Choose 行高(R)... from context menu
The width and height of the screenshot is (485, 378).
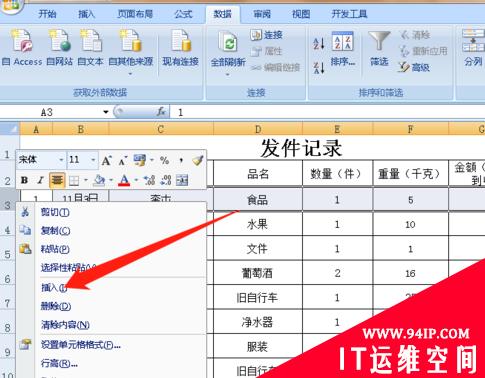pos(111,363)
